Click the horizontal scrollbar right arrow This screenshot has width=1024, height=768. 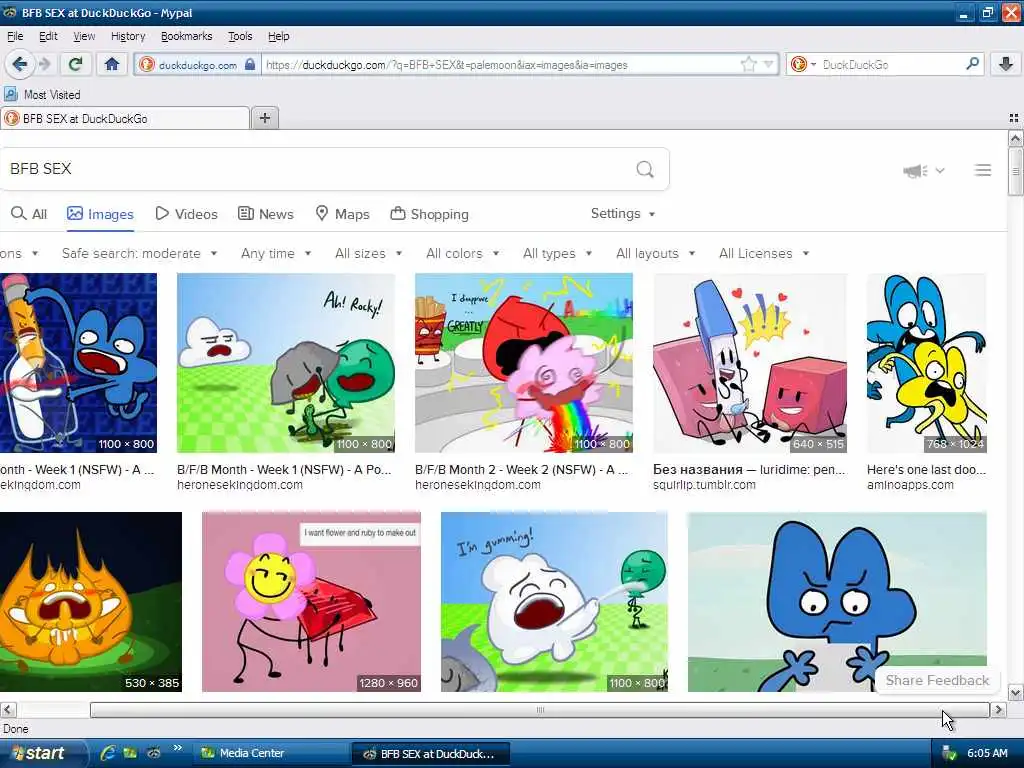point(999,709)
